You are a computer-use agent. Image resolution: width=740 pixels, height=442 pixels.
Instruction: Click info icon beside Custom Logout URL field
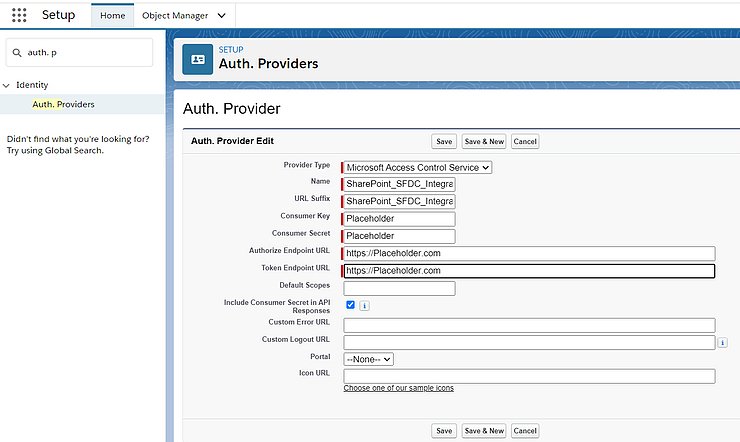pyautogui.click(x=722, y=342)
